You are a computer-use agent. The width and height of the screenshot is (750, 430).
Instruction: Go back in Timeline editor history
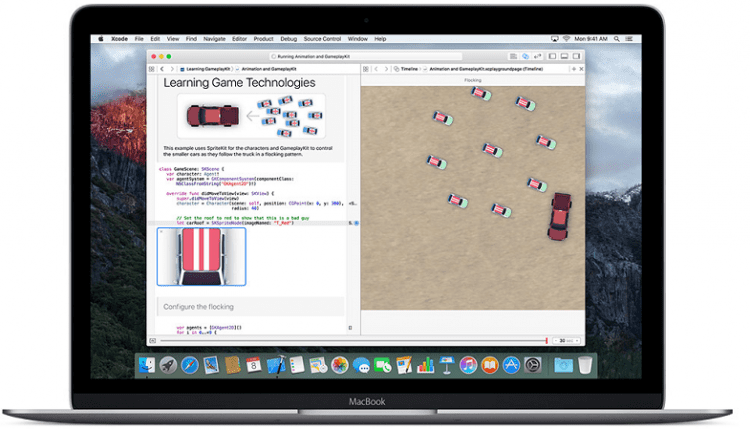click(x=376, y=69)
